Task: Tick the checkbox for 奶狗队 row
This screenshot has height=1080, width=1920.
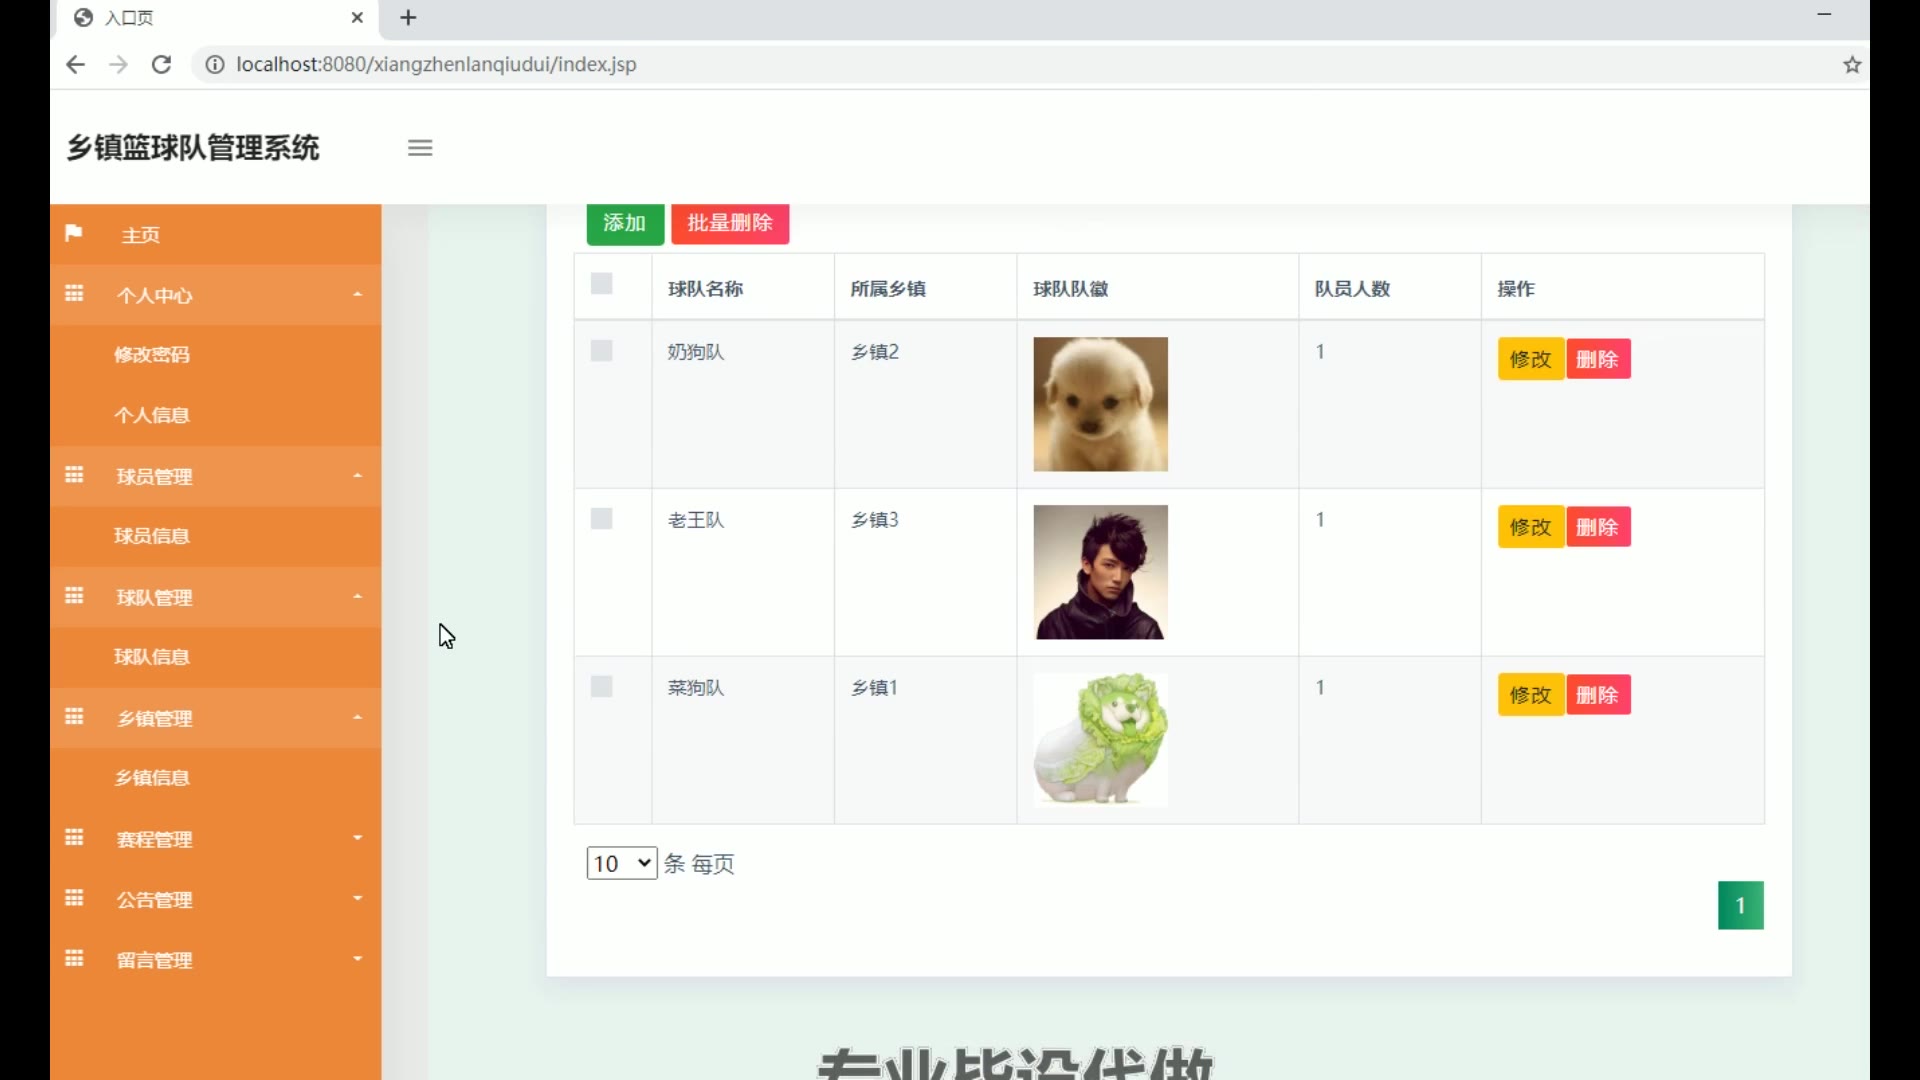Action: pyautogui.click(x=601, y=351)
